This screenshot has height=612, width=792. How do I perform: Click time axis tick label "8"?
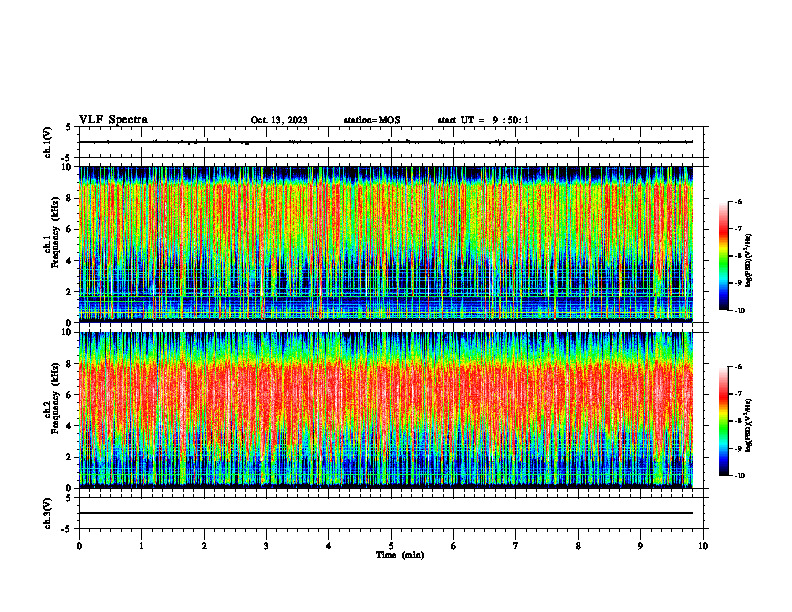578,546
